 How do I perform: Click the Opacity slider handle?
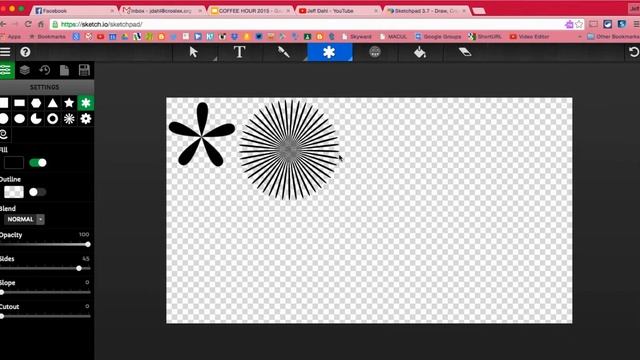click(x=88, y=244)
